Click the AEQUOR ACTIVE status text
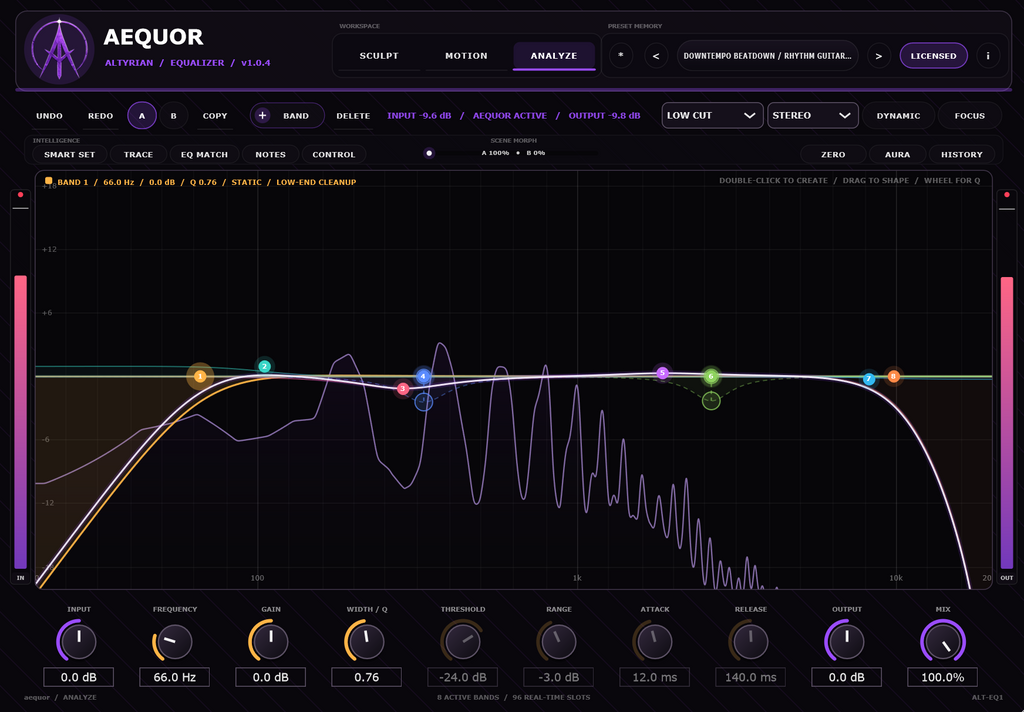 point(510,116)
